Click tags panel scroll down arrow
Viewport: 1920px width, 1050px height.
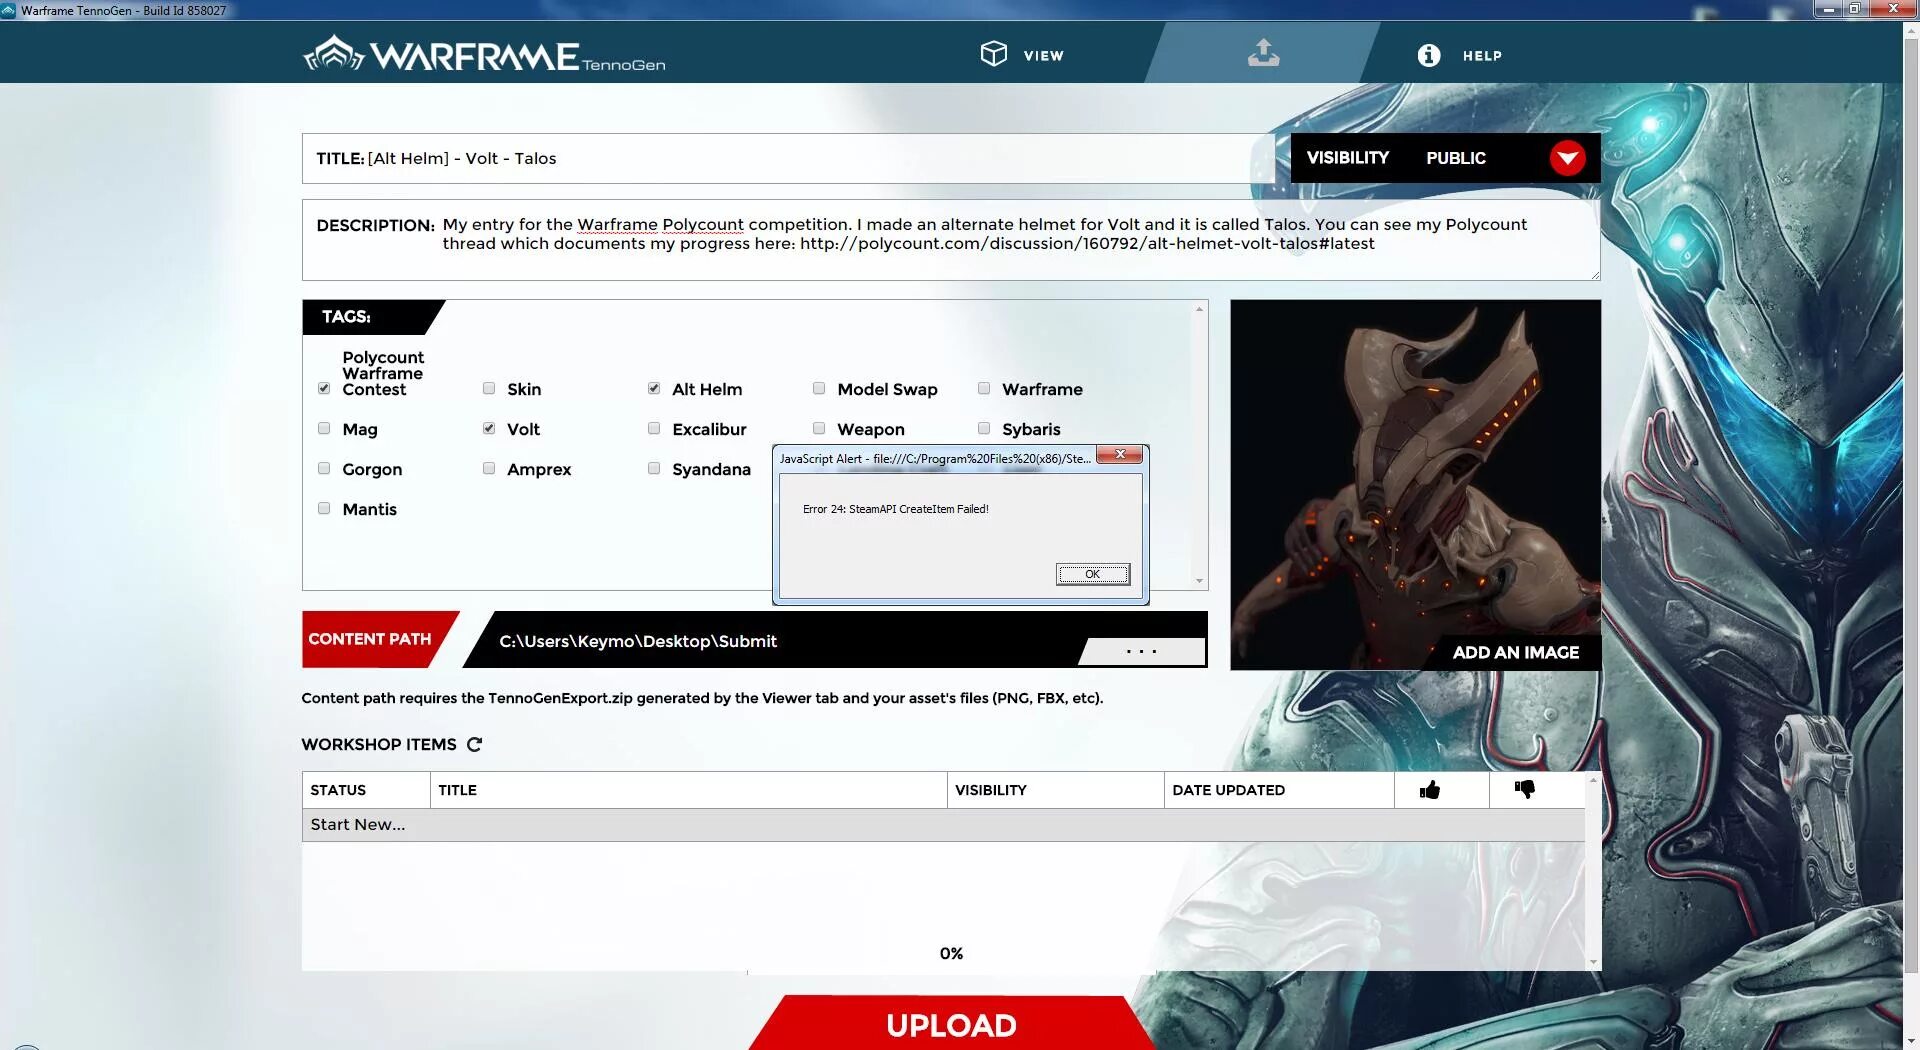(1199, 581)
